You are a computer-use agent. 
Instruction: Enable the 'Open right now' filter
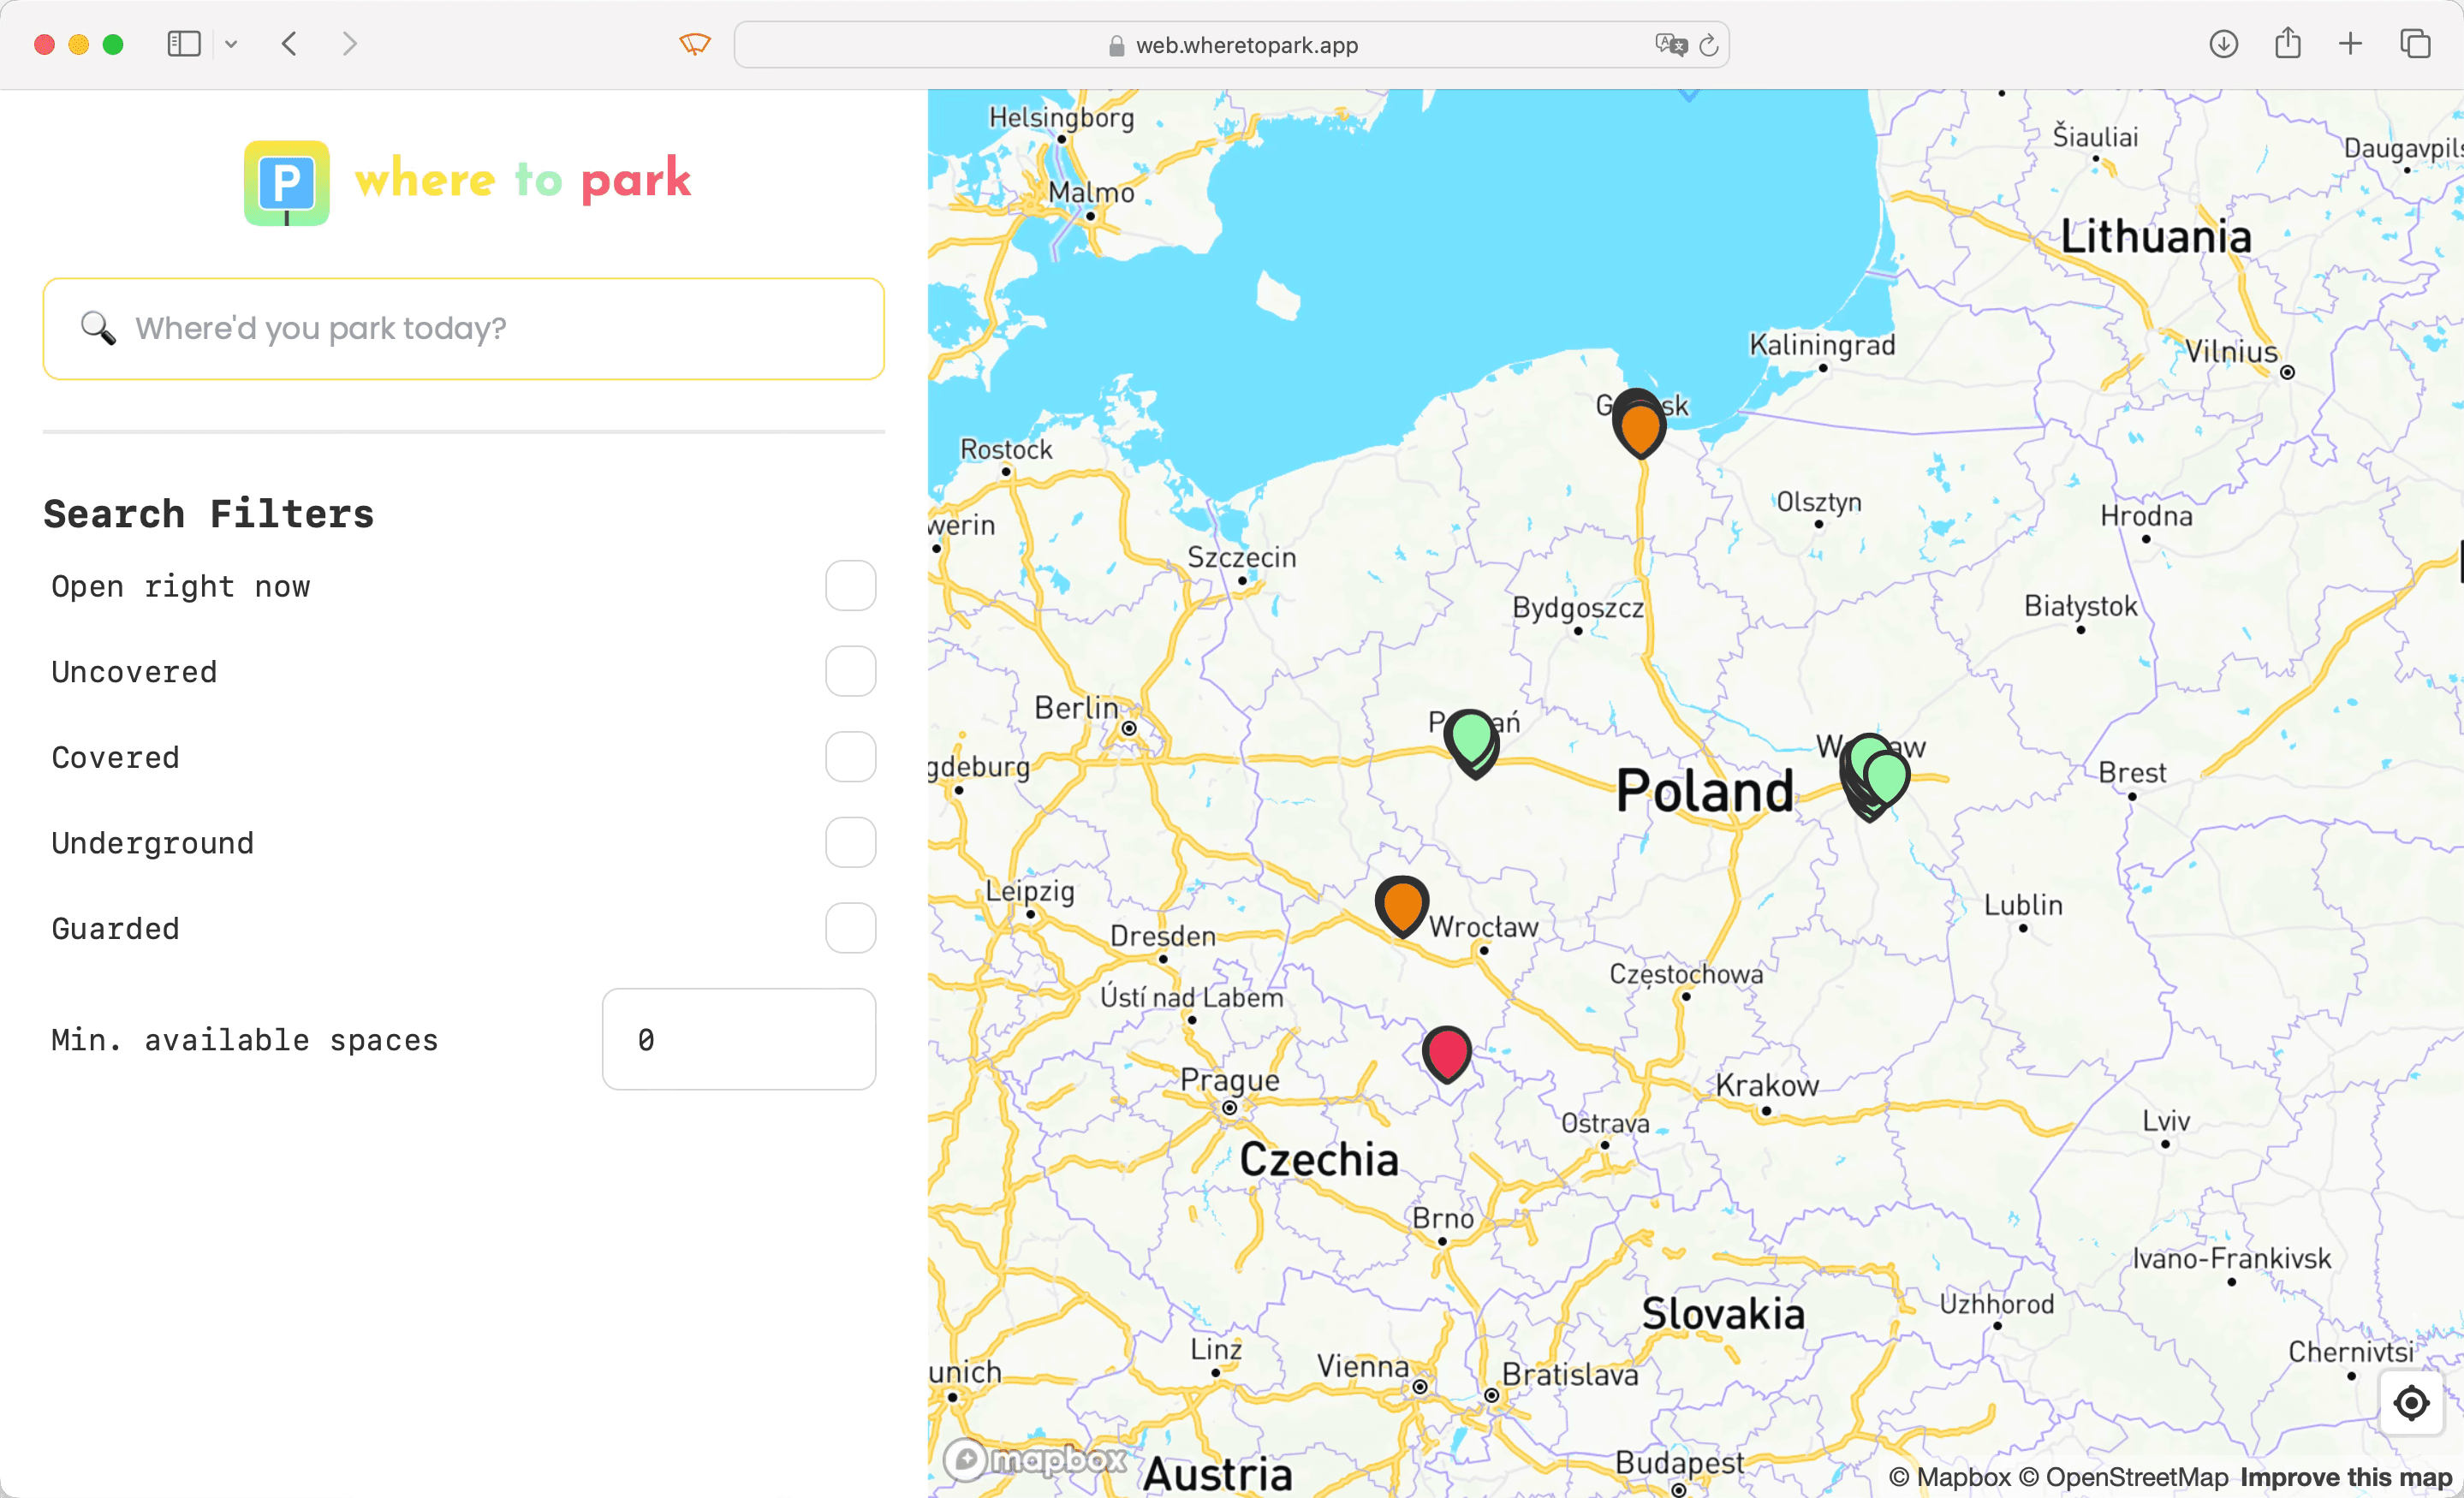pos(850,585)
